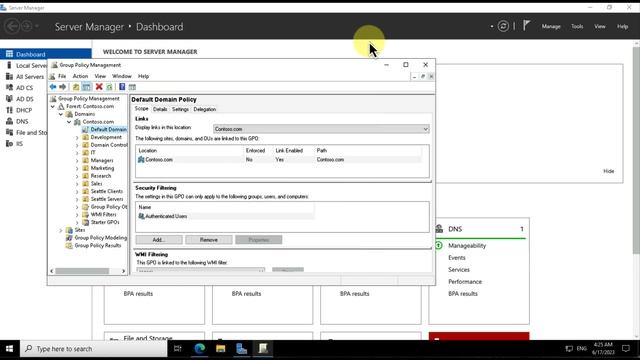Switch to the Settings tab
The image size is (640, 360).
point(180,109)
